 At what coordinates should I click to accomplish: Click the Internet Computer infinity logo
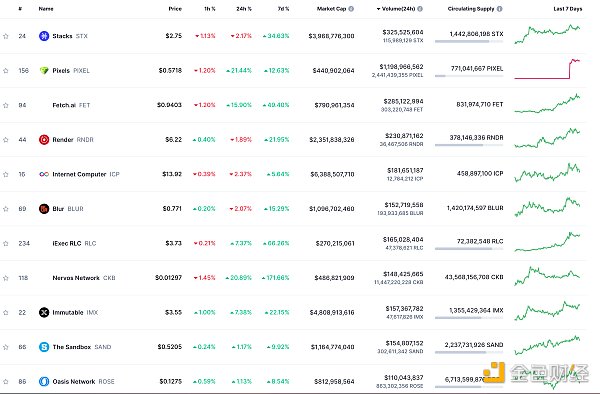tap(44, 174)
